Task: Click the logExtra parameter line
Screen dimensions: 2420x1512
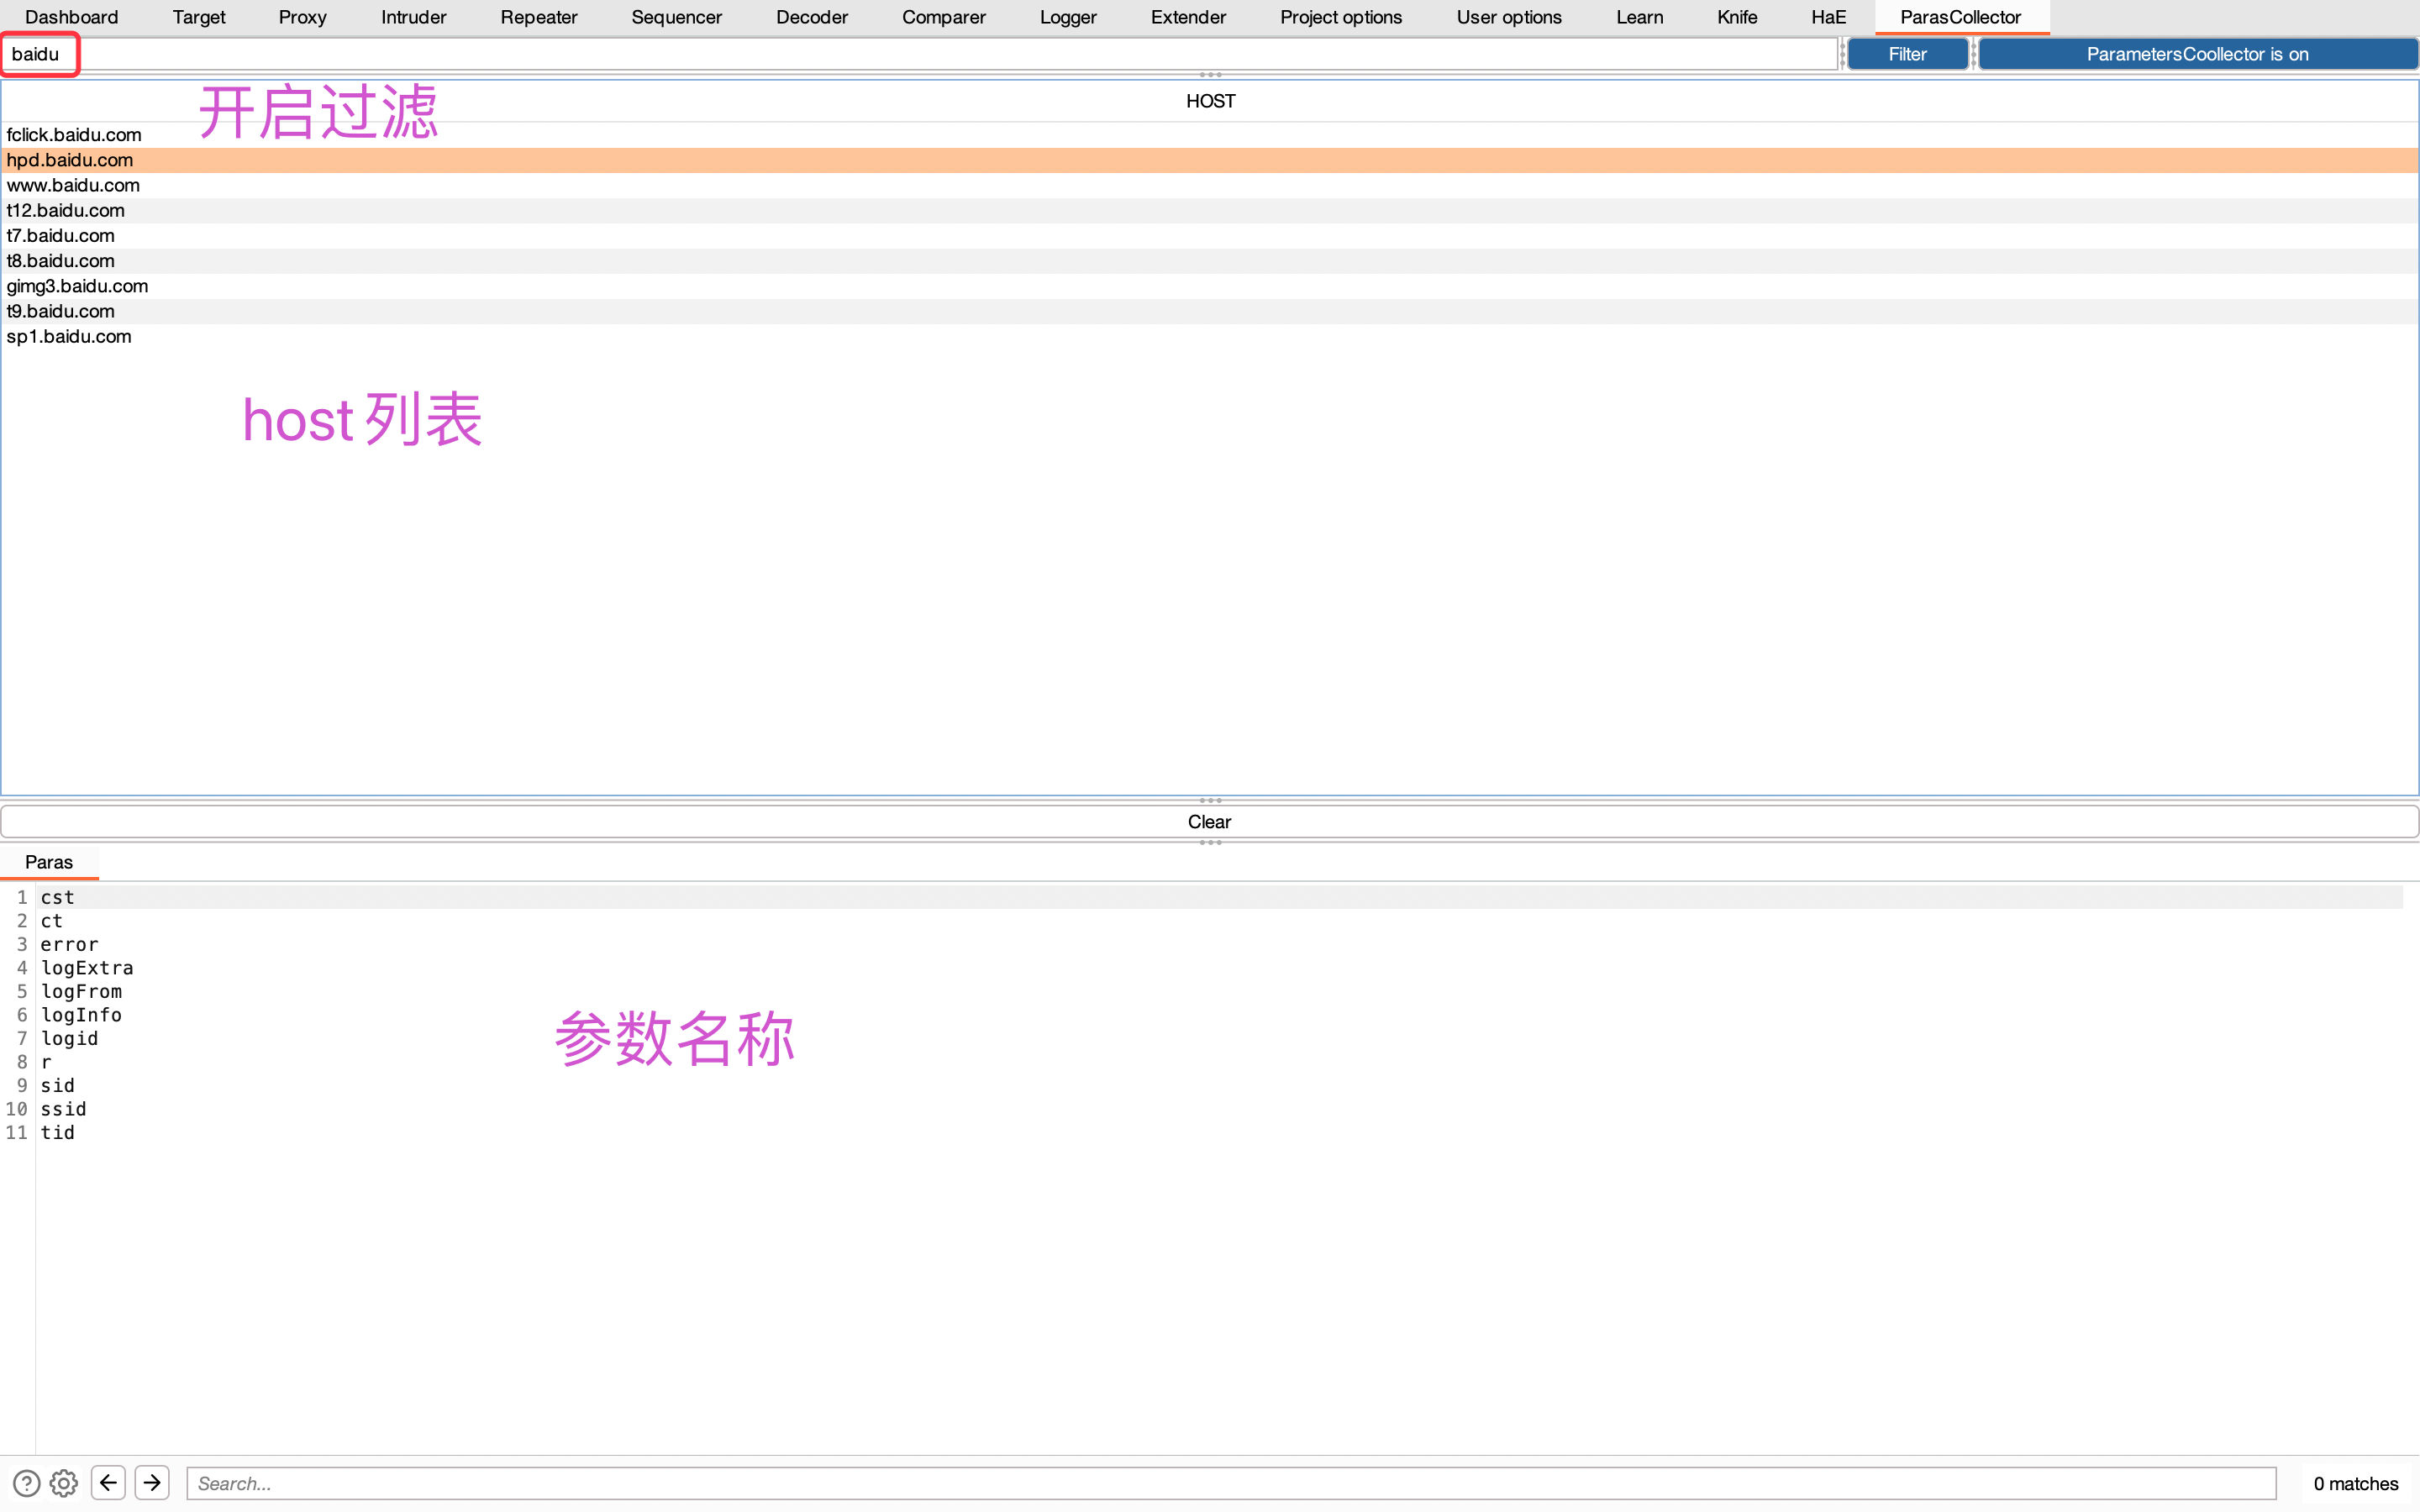Action: [x=87, y=968]
